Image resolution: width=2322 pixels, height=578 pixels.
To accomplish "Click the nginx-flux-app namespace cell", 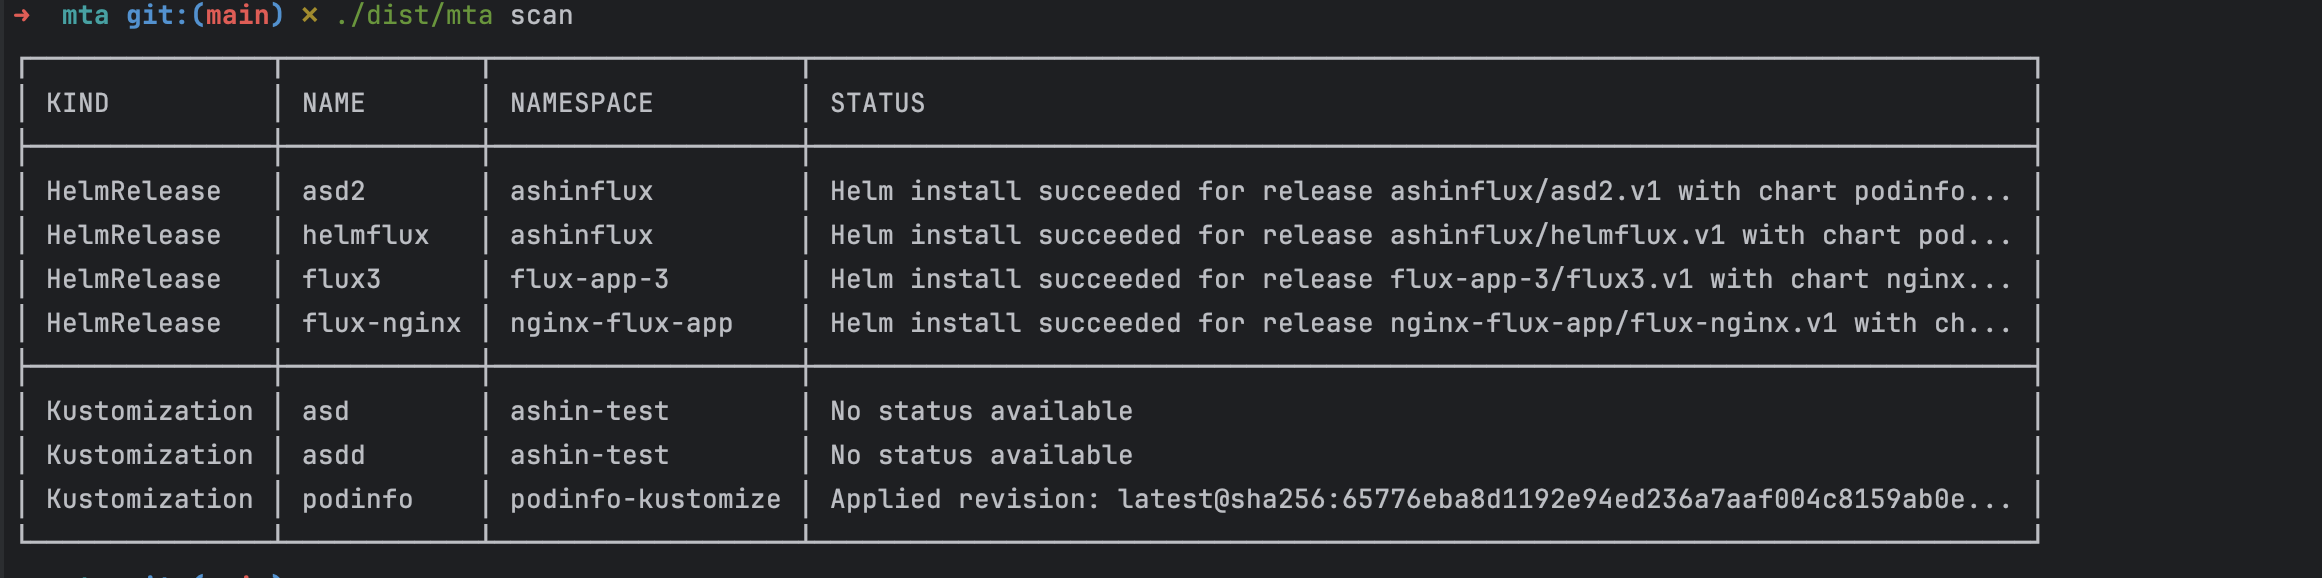I will pos(621,323).
